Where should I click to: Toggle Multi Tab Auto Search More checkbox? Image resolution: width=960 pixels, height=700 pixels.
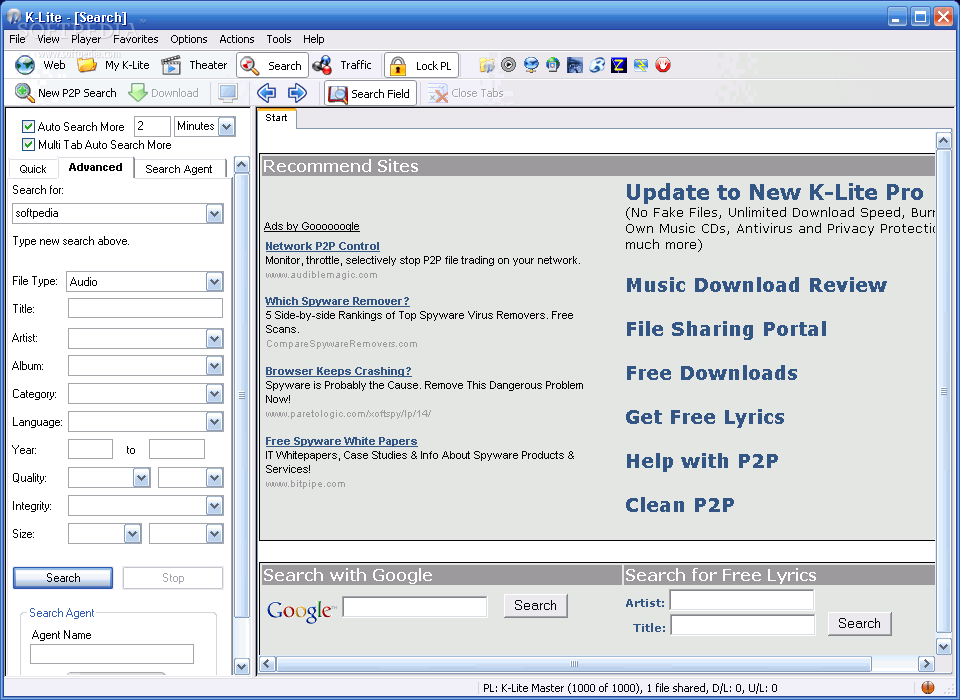(x=28, y=145)
